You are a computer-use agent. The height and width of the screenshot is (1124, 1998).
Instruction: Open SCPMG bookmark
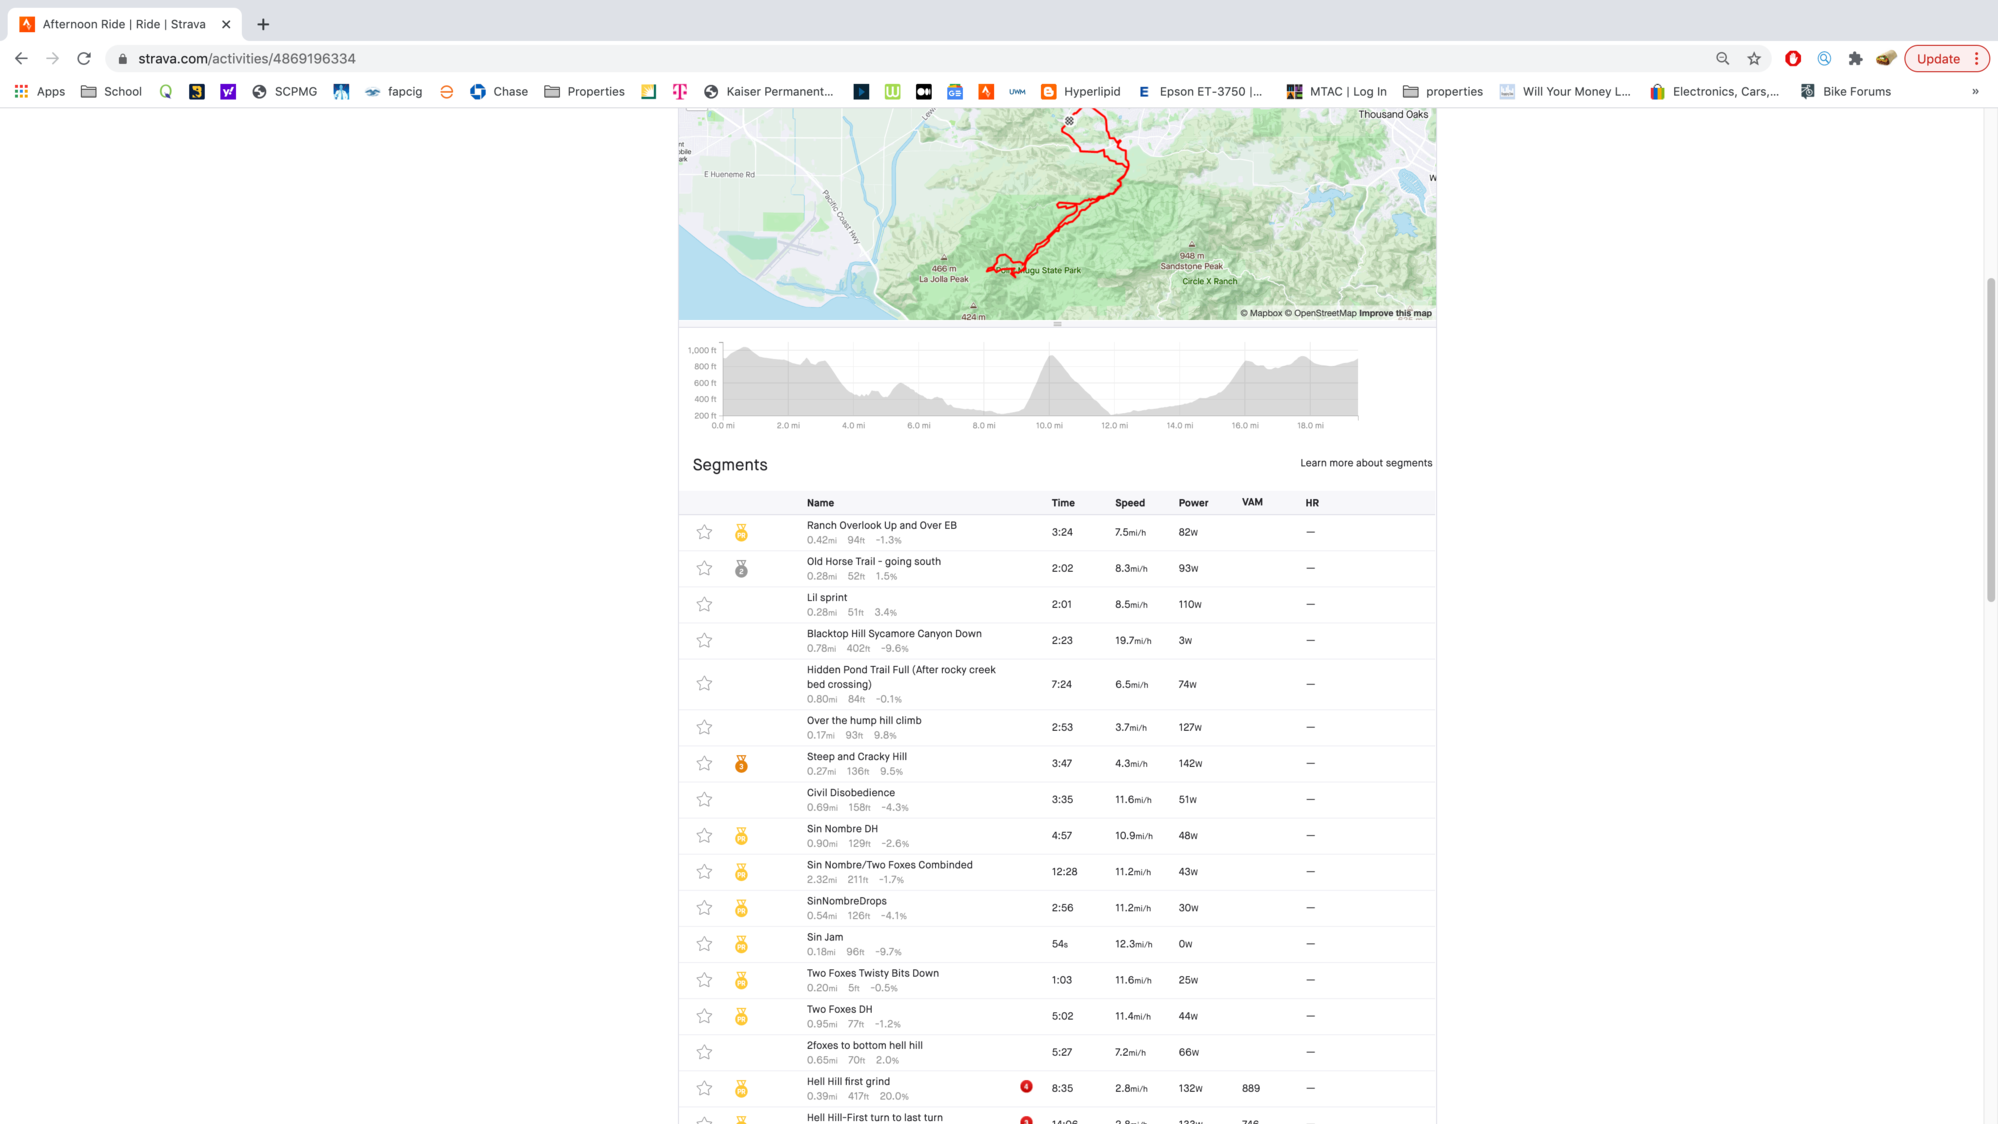coord(284,91)
